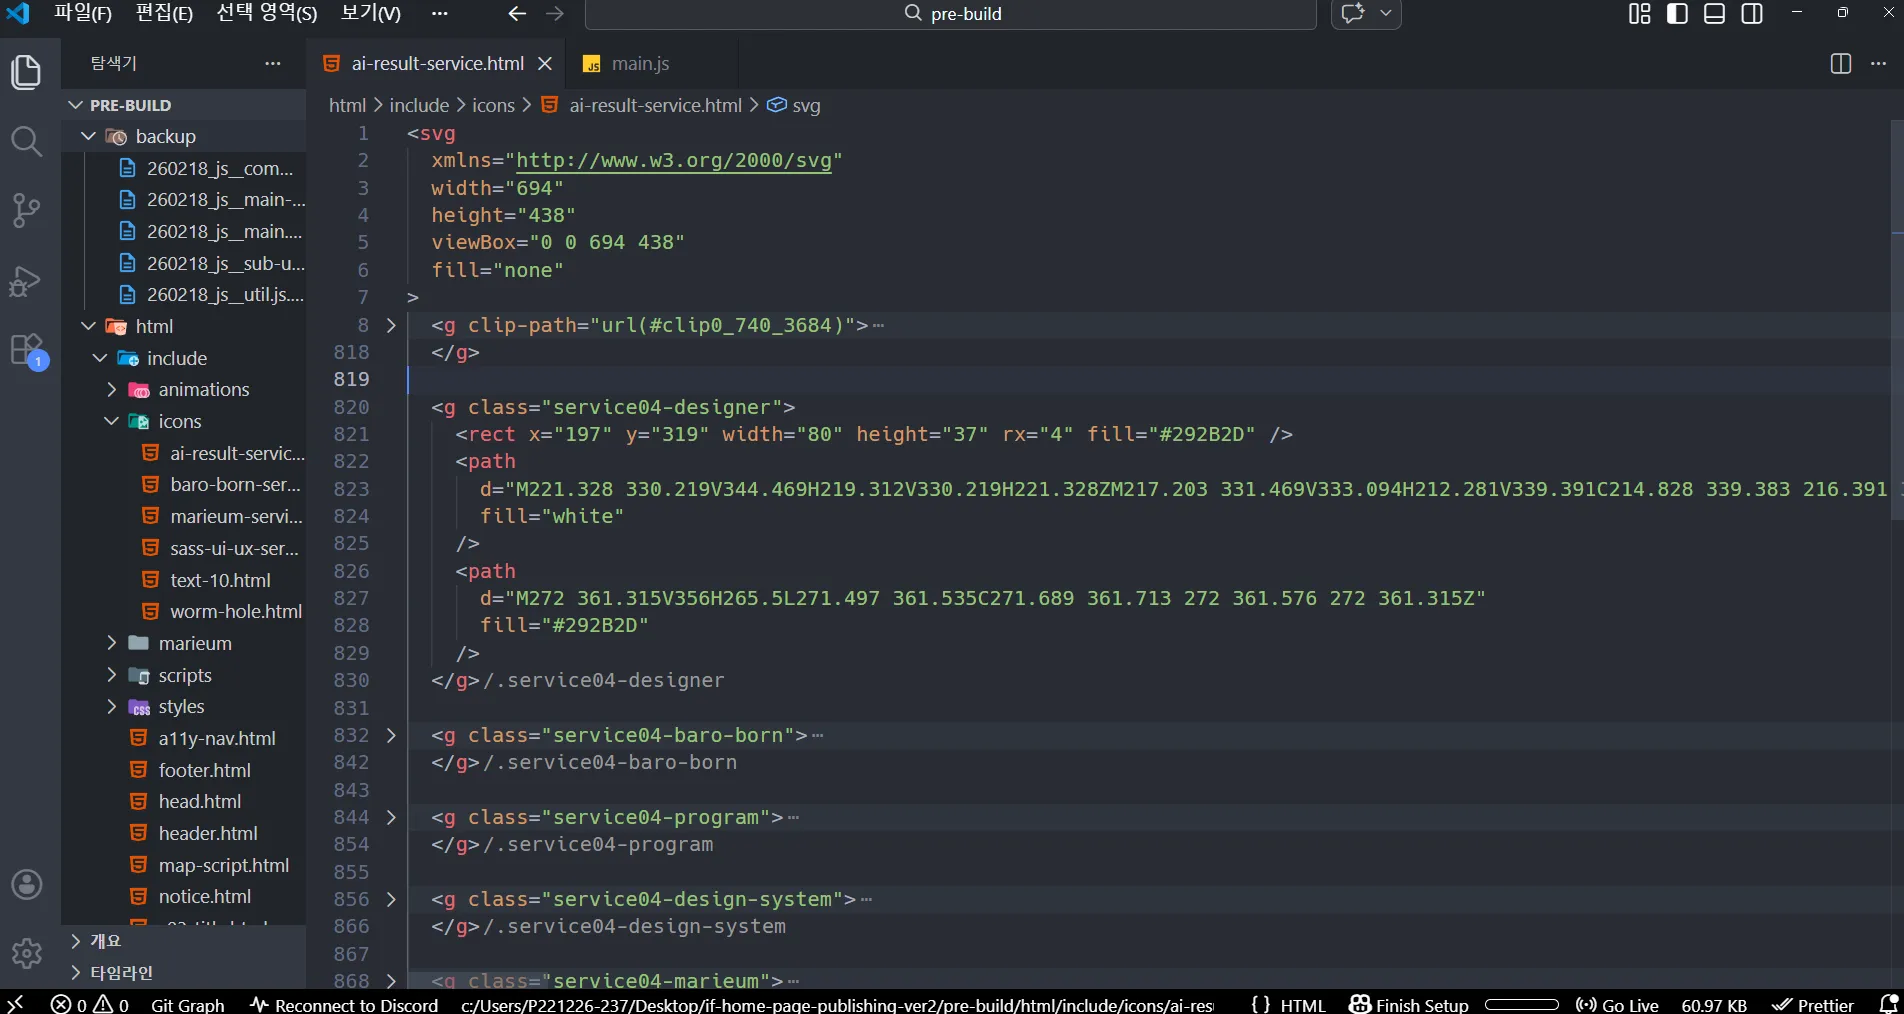Unfold the clip-path g element on line 8

pyautogui.click(x=391, y=325)
